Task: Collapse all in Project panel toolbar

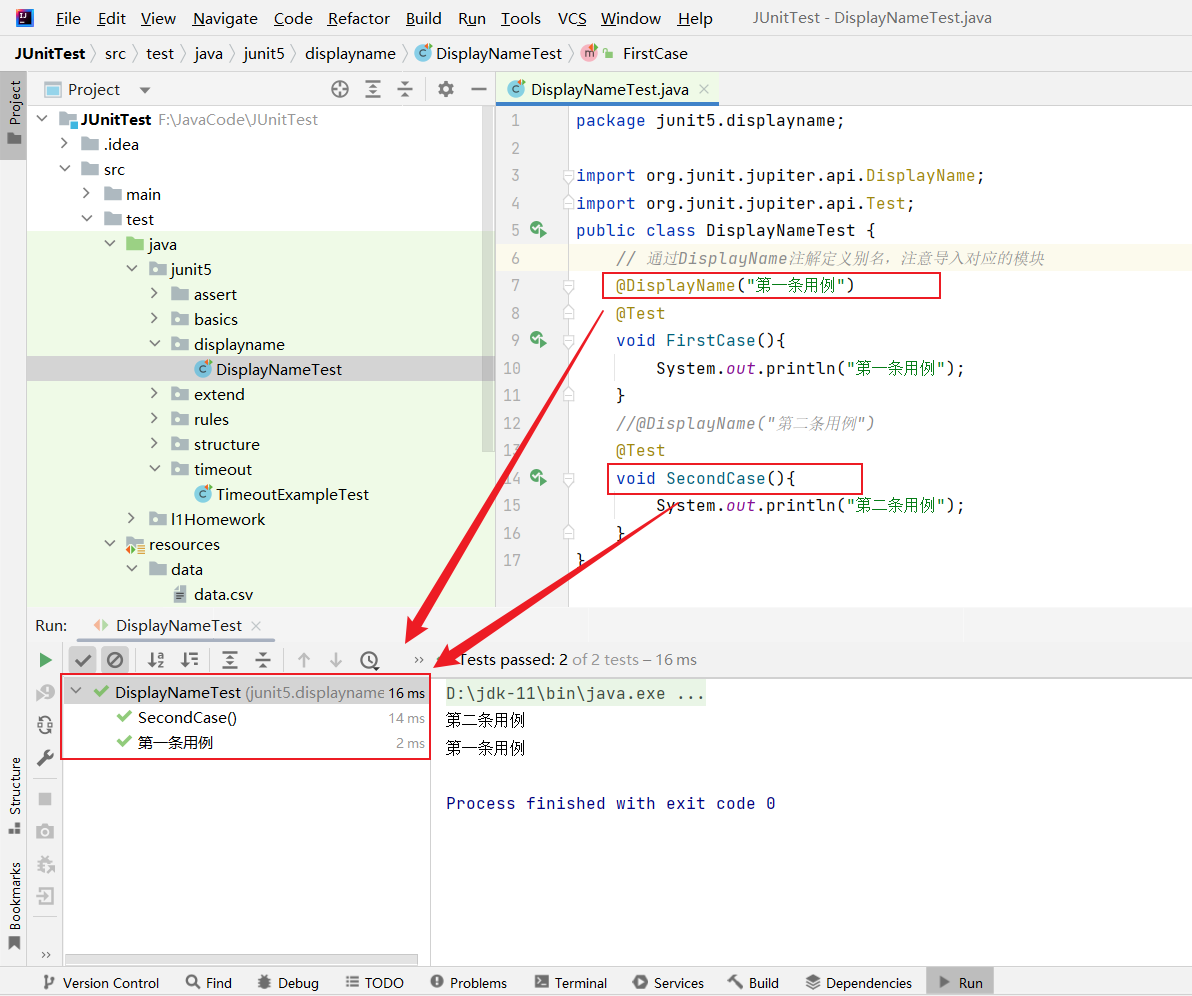Action: click(x=405, y=89)
